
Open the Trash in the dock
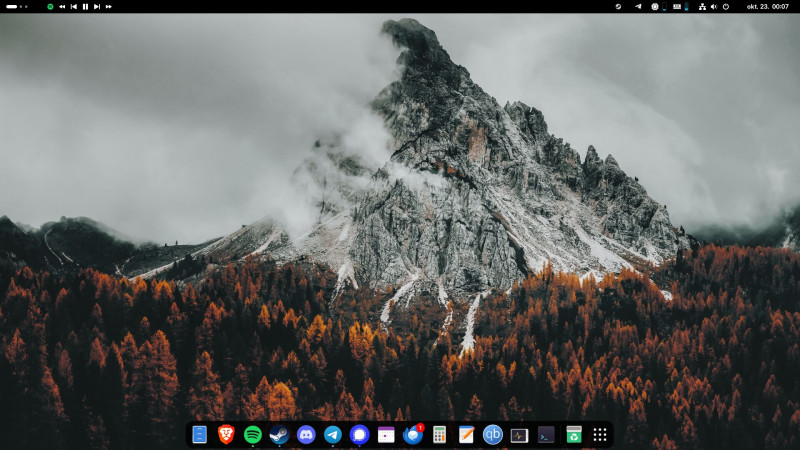coord(574,435)
